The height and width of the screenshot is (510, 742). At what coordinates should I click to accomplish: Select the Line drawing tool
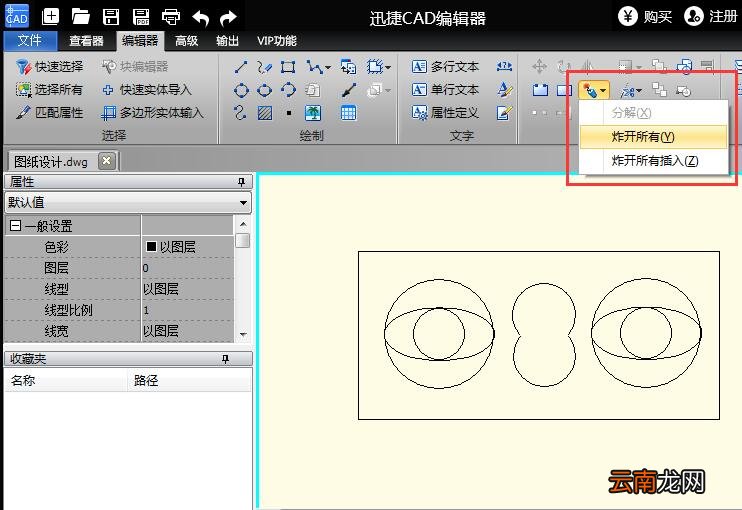(241, 67)
